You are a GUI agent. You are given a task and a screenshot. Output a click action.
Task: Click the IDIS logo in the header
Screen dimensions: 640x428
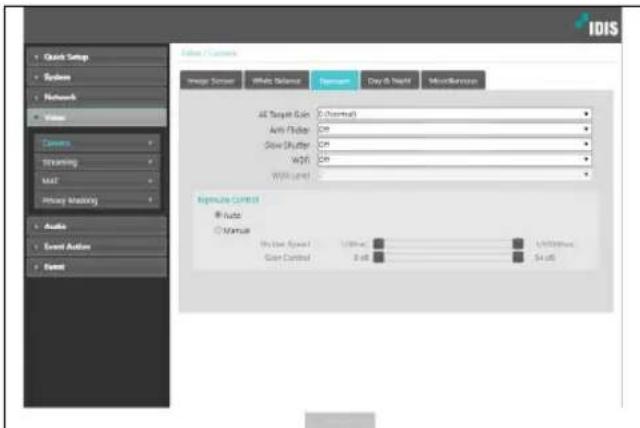[x=597, y=25]
